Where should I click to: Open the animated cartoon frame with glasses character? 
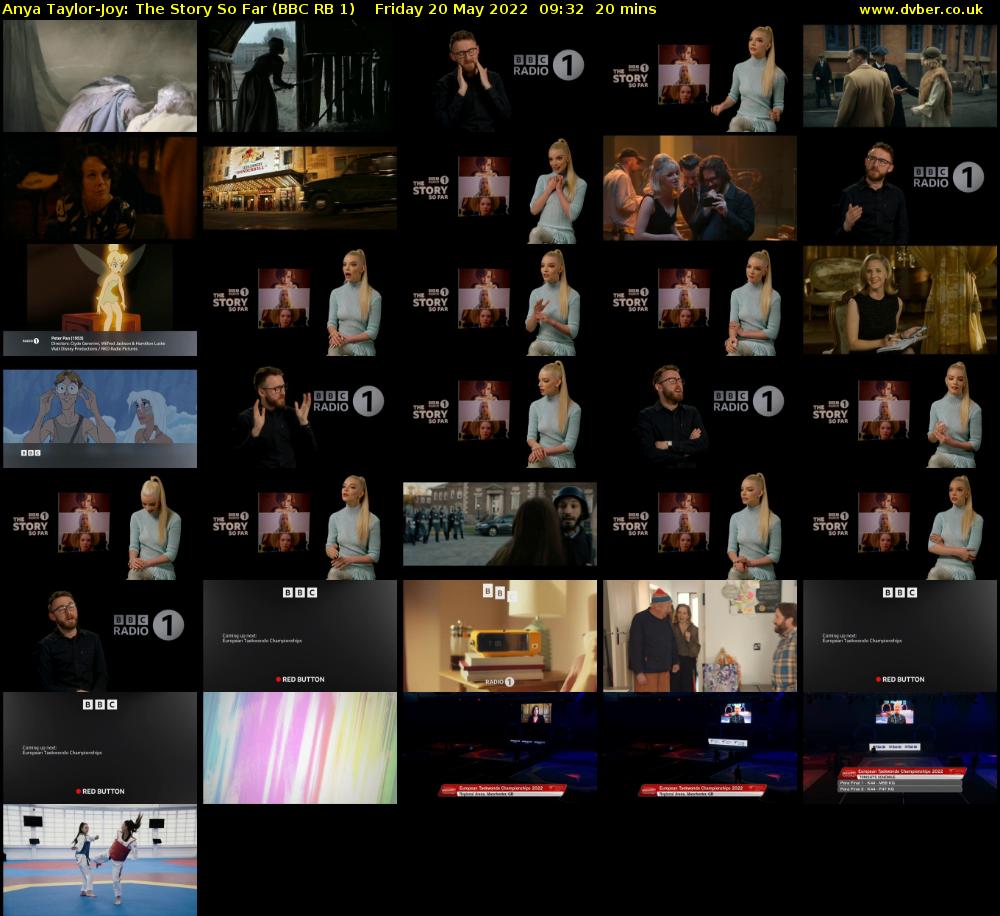(x=100, y=418)
